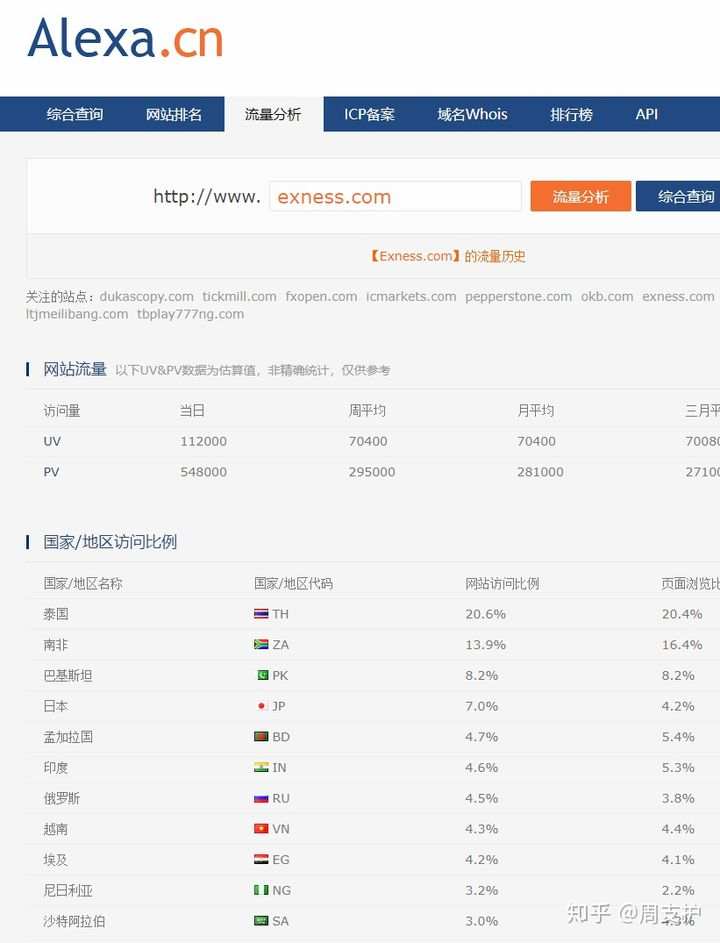
Task: Select the 流量分析 tab
Action: pos(273,114)
